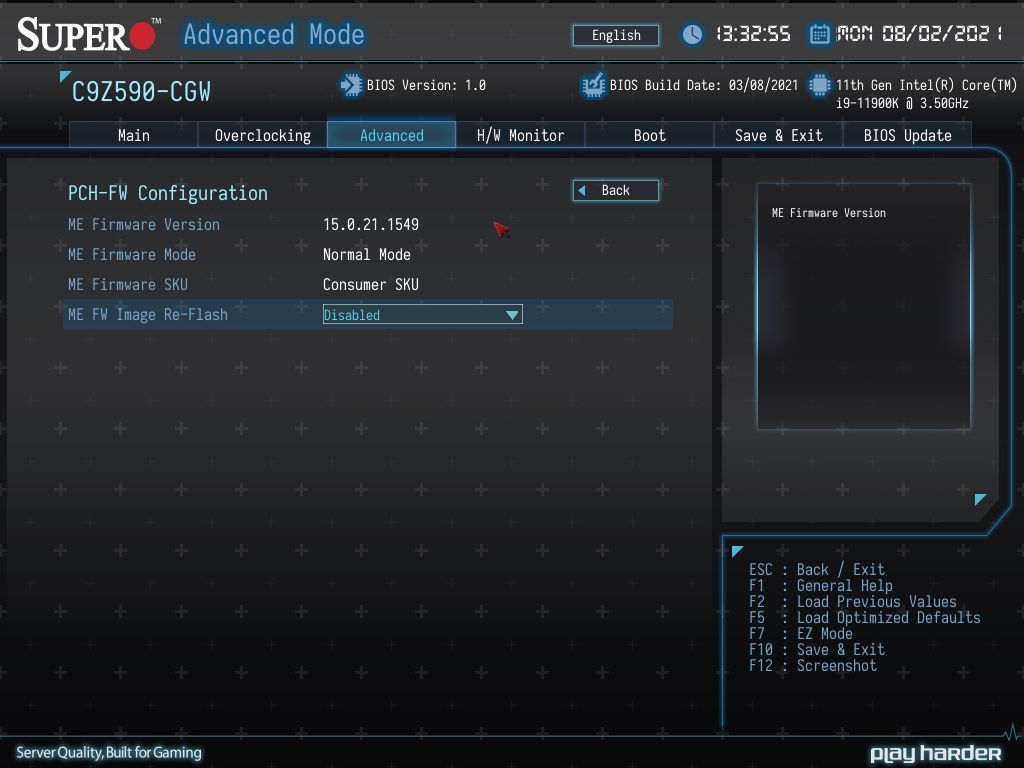Click the BIOS Build Date icon
This screenshot has width=1024, height=768.
tap(593, 86)
